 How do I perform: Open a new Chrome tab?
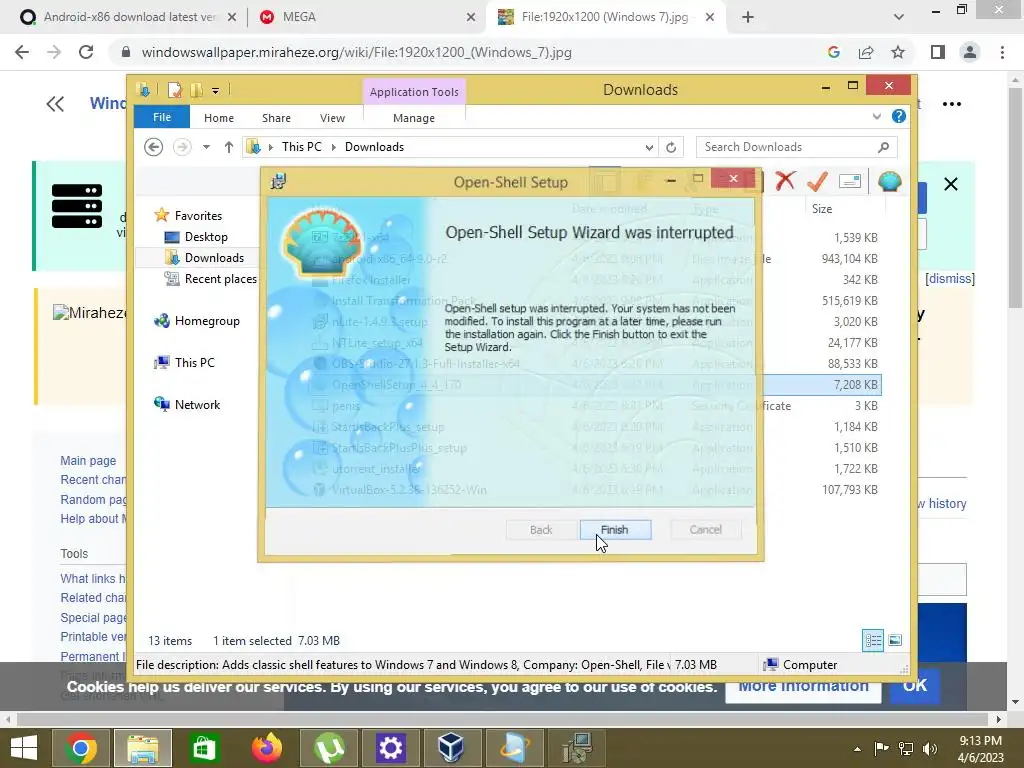click(748, 17)
